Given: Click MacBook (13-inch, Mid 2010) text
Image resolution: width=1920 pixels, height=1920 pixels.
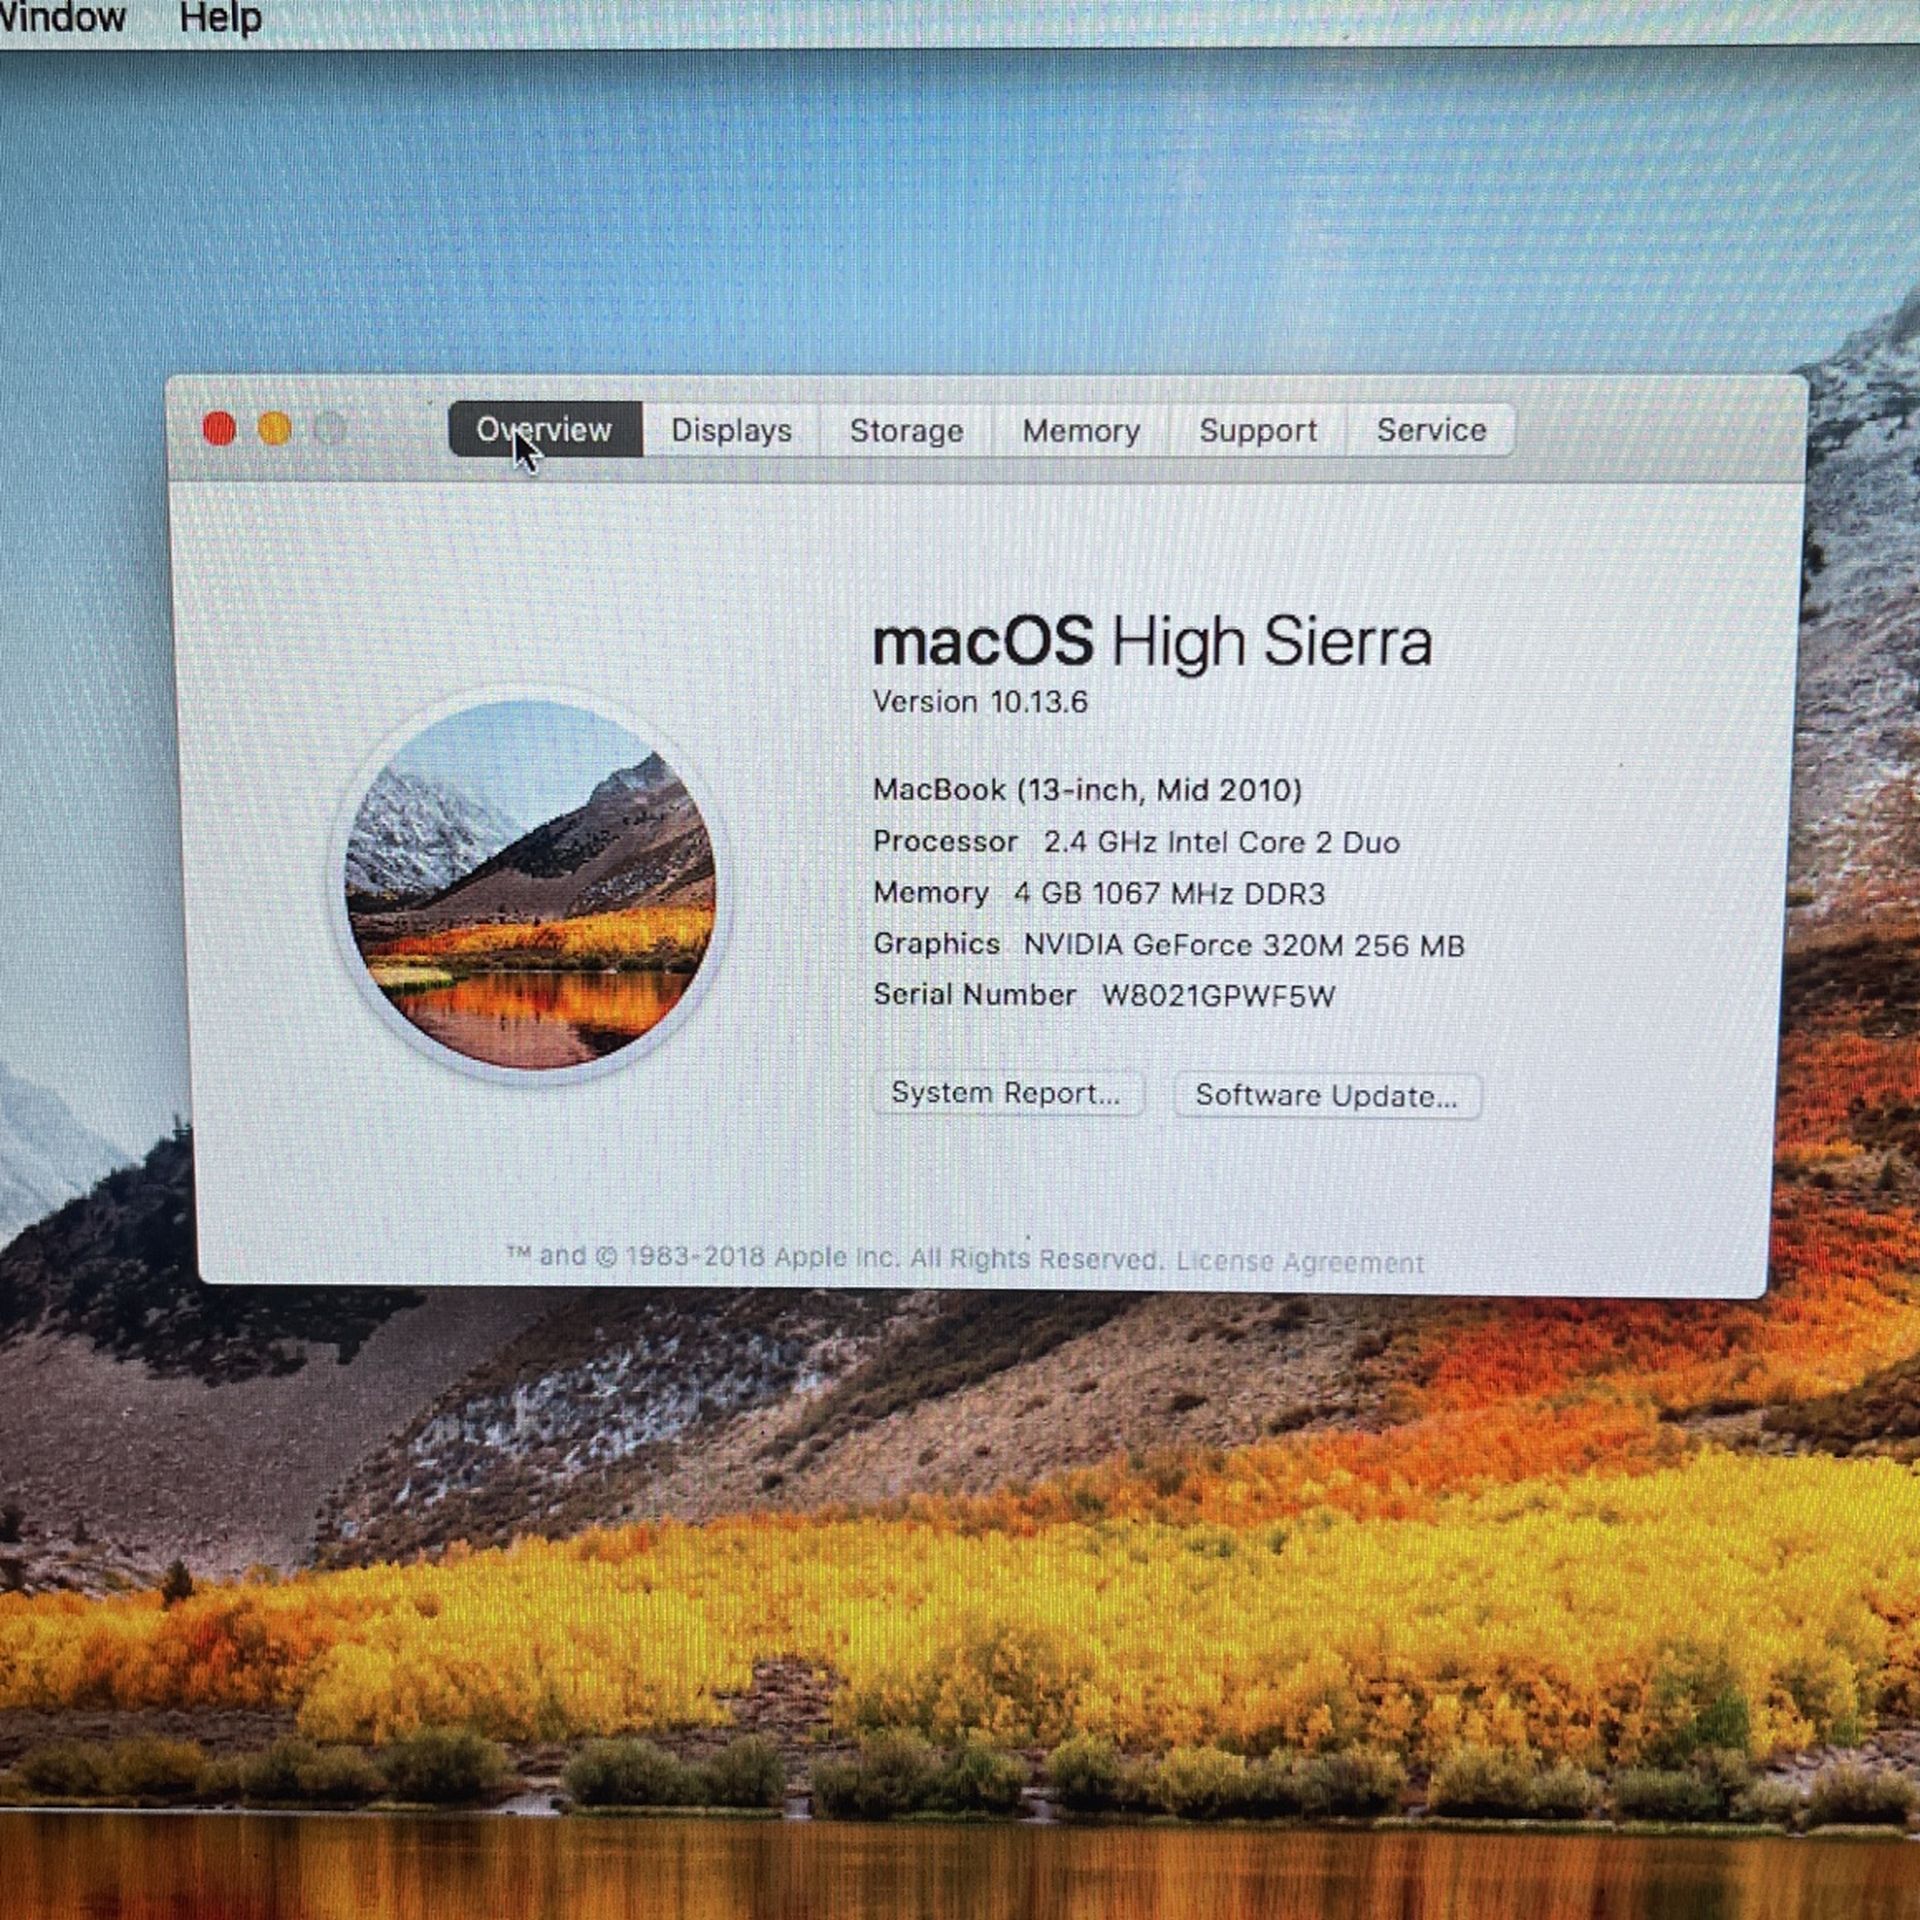Looking at the screenshot, I should (1087, 790).
